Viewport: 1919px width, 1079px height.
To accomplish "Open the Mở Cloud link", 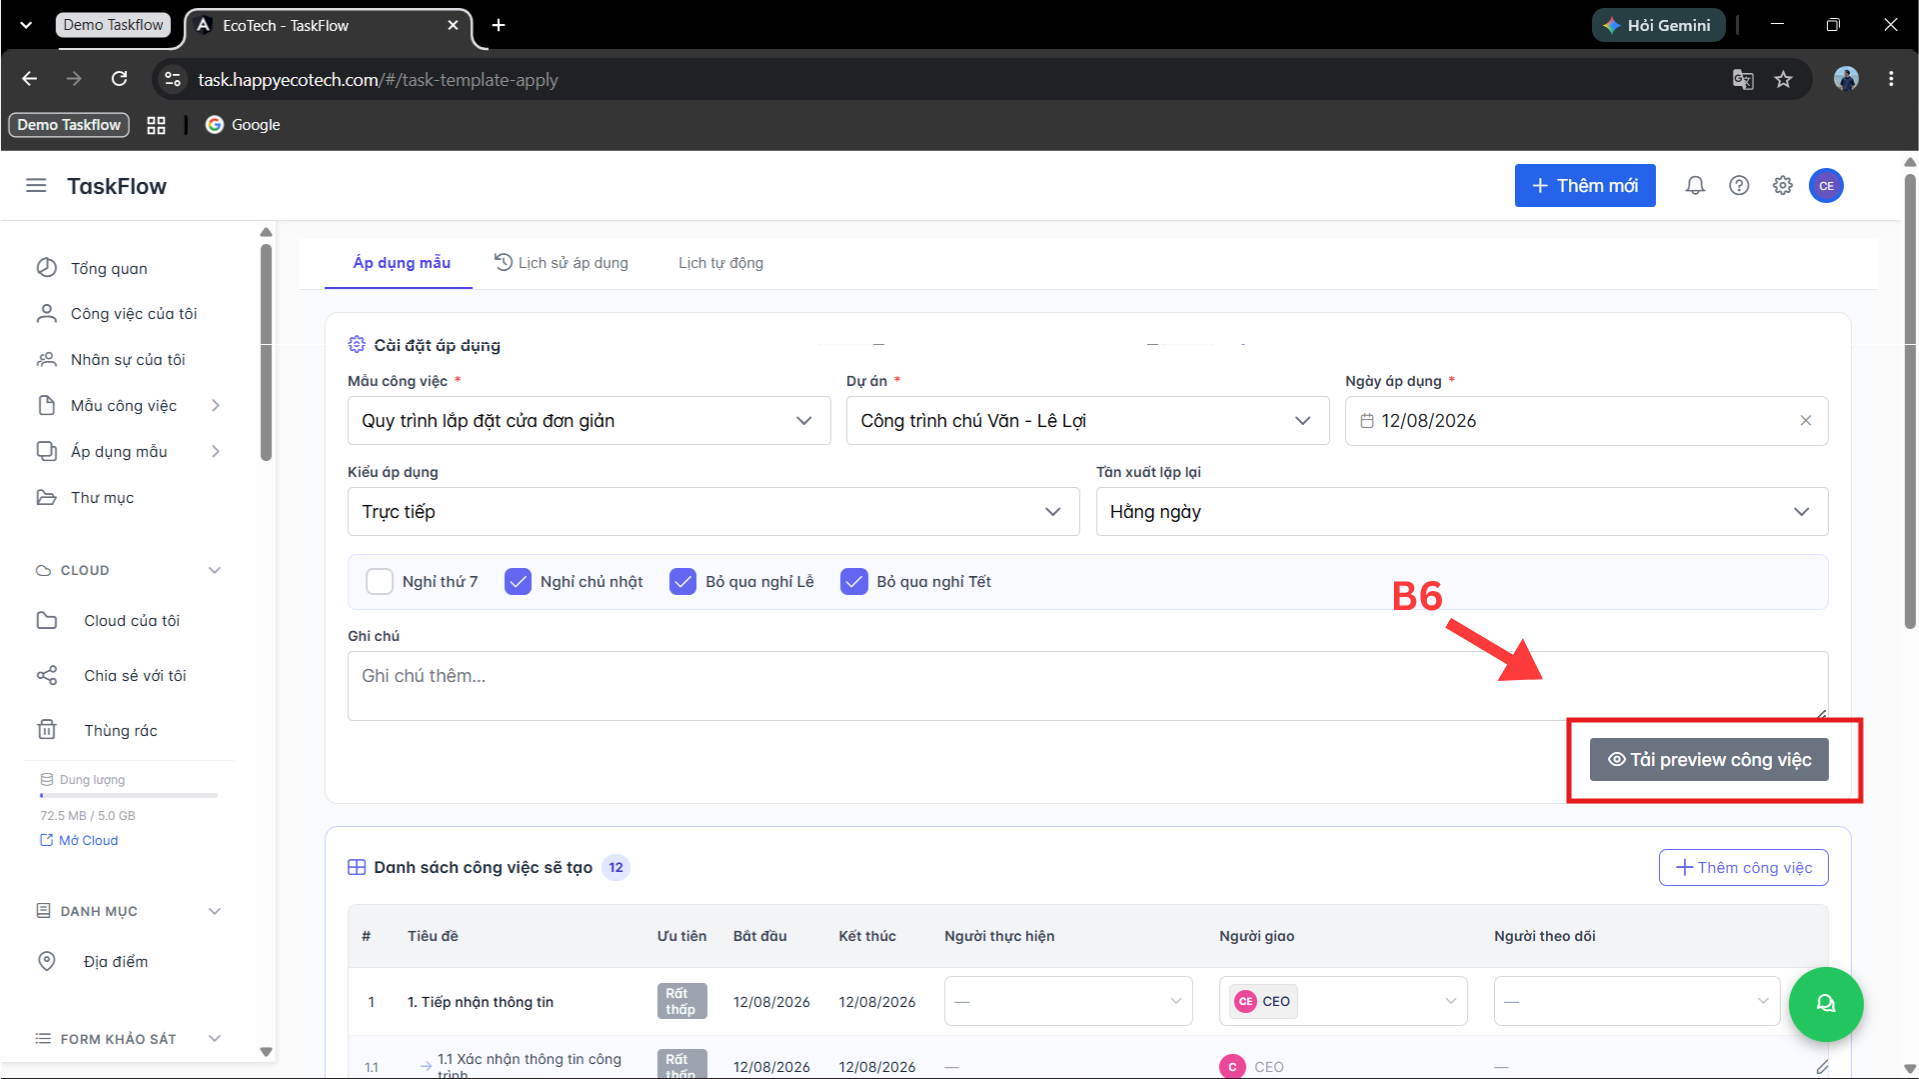I will (79, 840).
